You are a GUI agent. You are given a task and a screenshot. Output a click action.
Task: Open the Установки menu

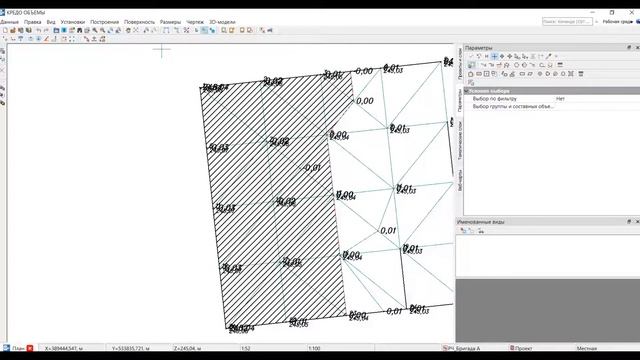click(x=73, y=22)
